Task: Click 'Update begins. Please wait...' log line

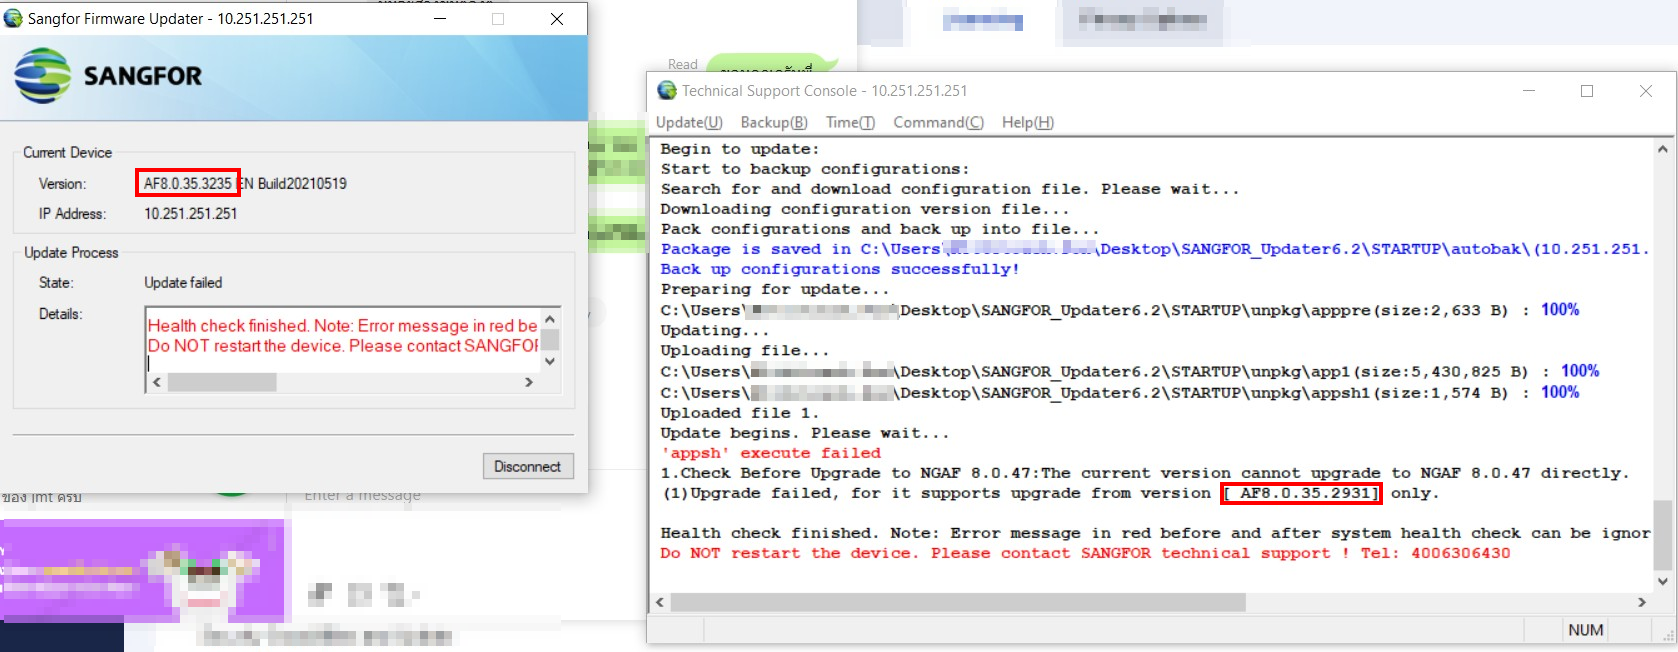Action: click(x=805, y=433)
